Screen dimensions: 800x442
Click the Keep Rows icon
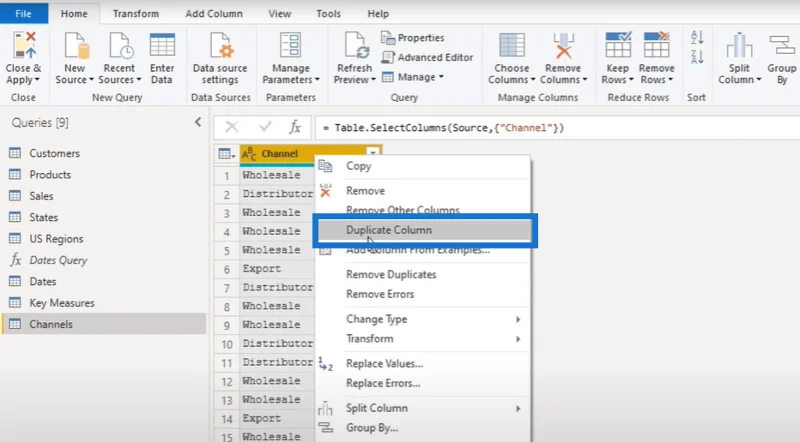coord(618,45)
